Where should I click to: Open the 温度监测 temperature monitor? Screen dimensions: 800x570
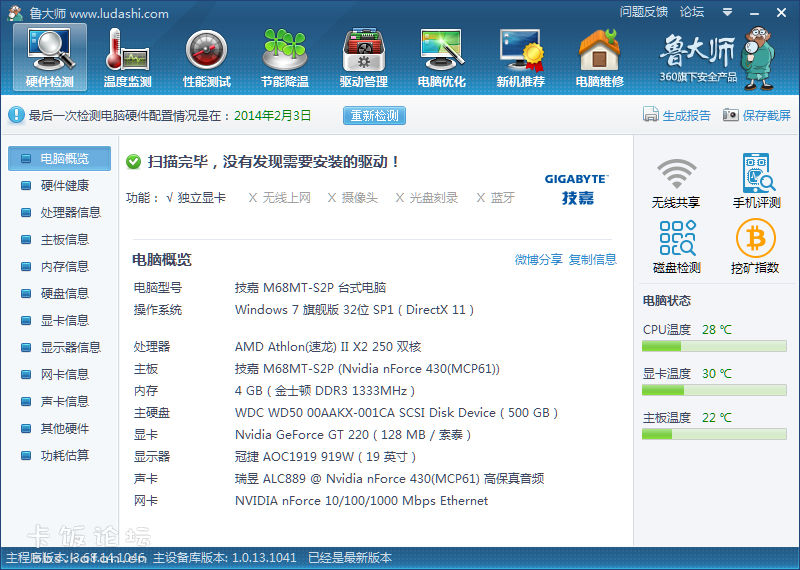coord(128,57)
